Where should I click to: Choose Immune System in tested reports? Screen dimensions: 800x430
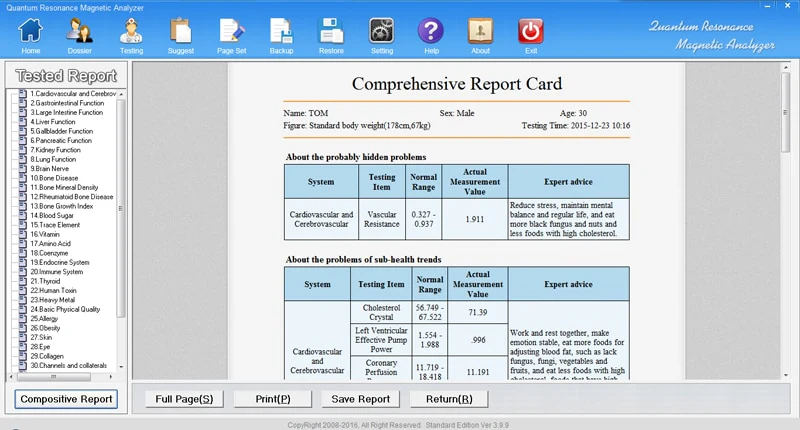pos(59,272)
